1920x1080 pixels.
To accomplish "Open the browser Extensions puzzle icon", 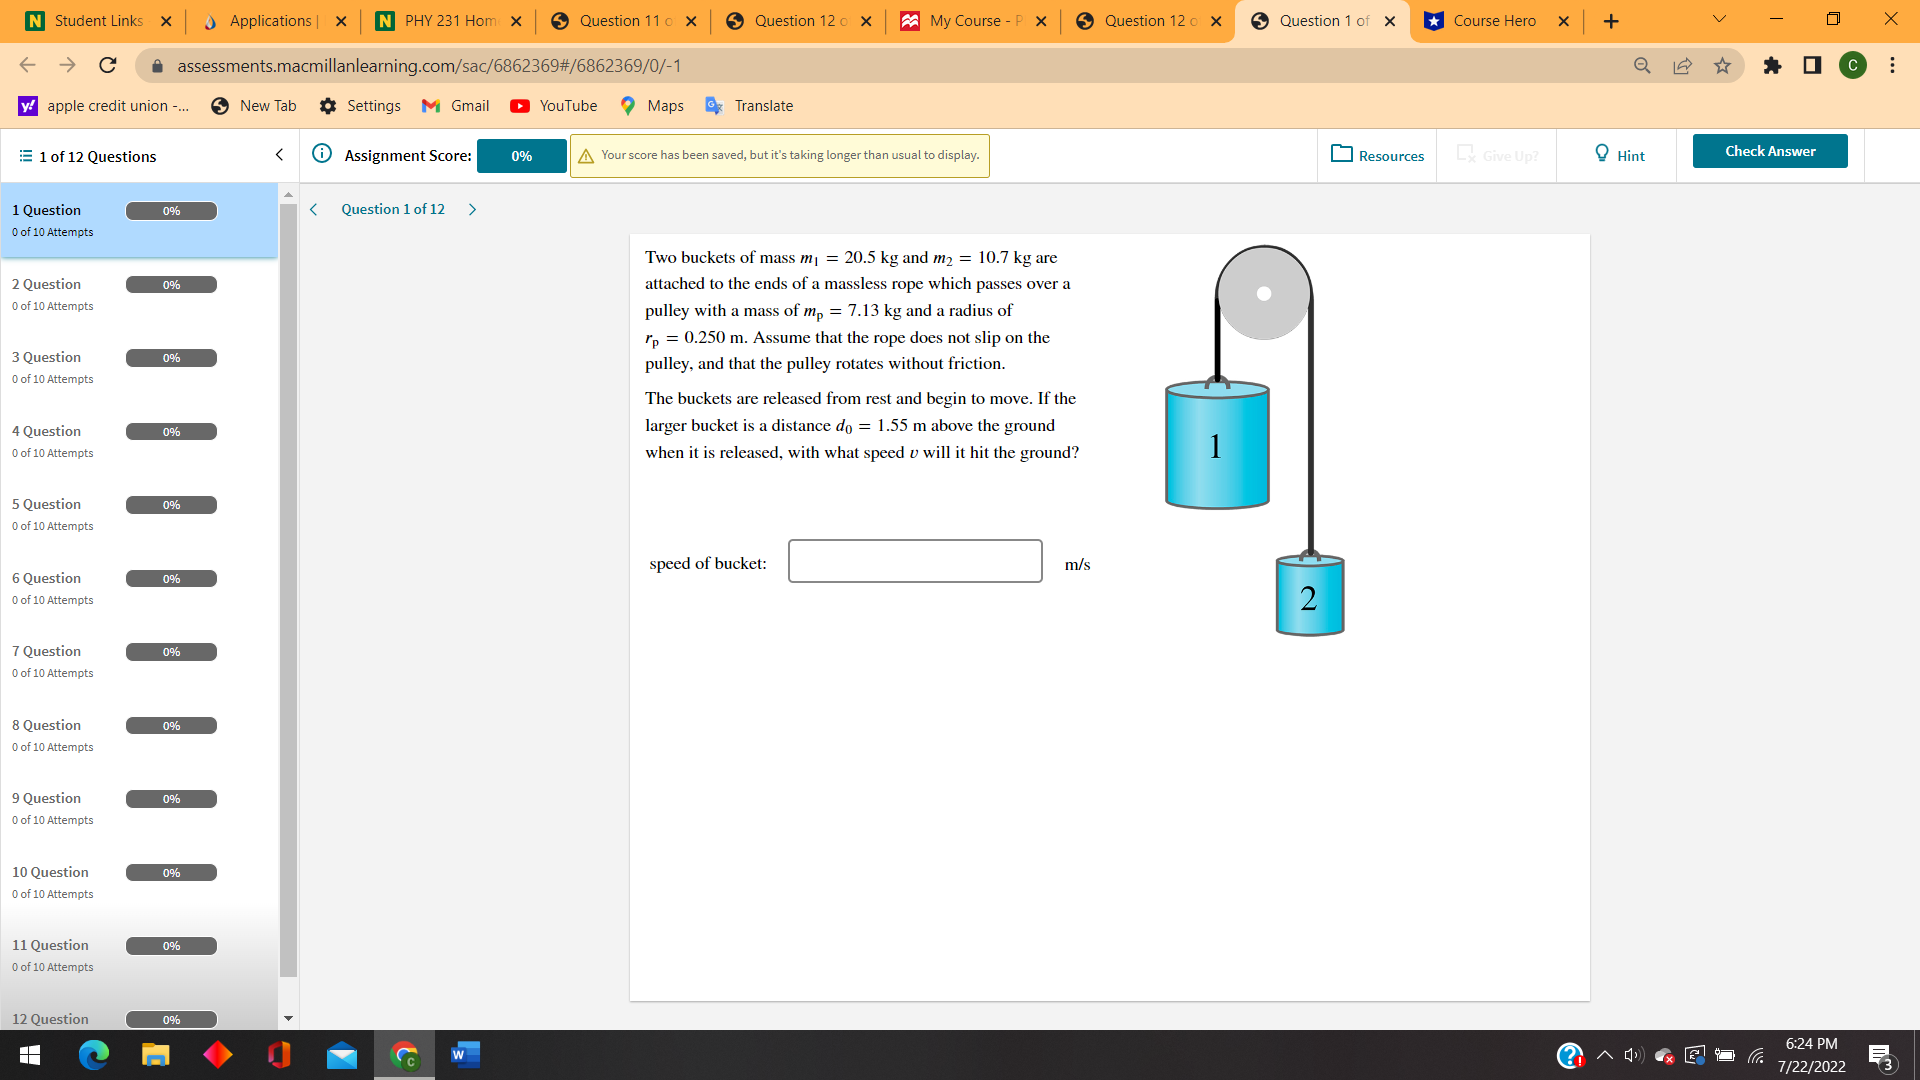I will coord(1772,66).
